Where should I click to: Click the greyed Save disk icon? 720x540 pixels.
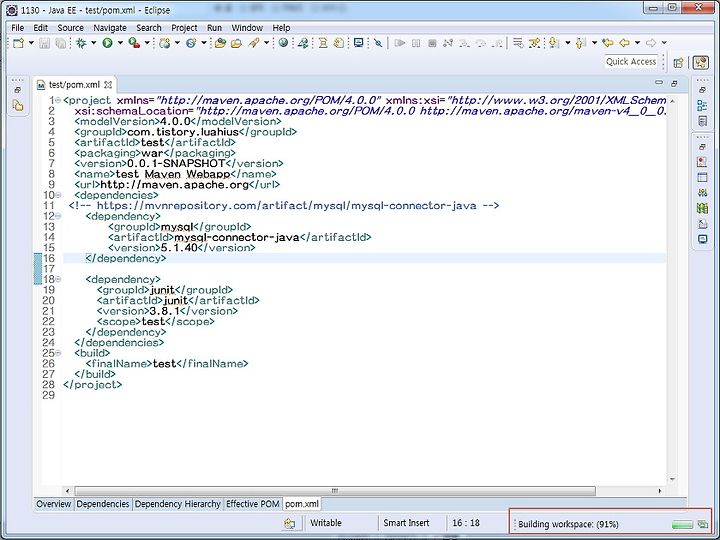pyautogui.click(x=44, y=43)
